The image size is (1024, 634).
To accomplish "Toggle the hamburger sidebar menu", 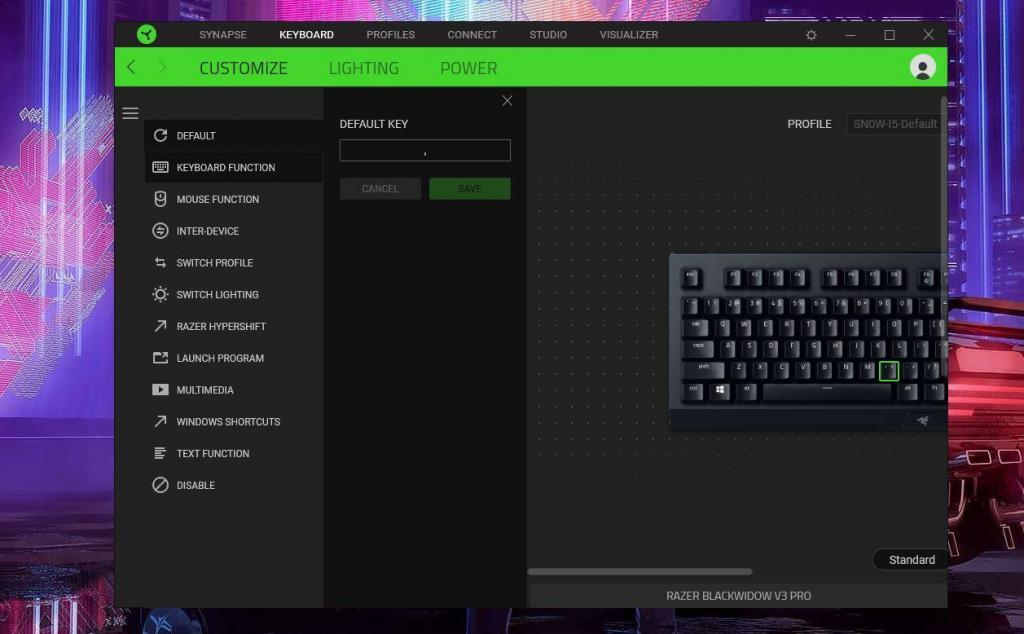I will coord(130,113).
